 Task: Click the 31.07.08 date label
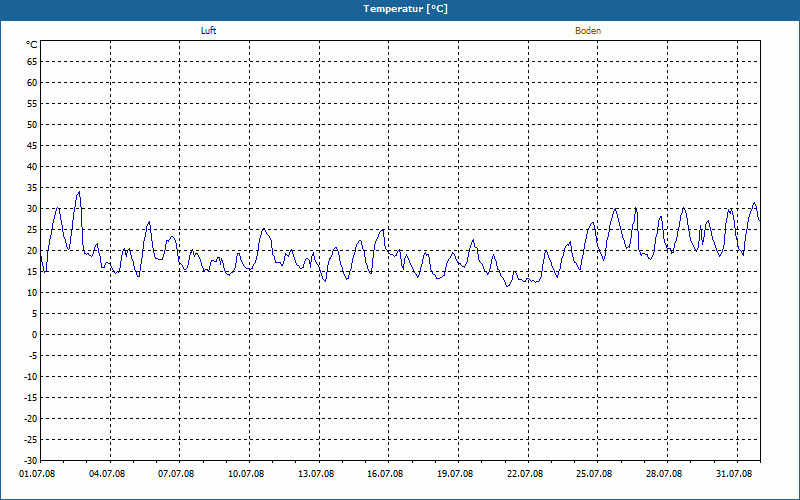pos(734,473)
